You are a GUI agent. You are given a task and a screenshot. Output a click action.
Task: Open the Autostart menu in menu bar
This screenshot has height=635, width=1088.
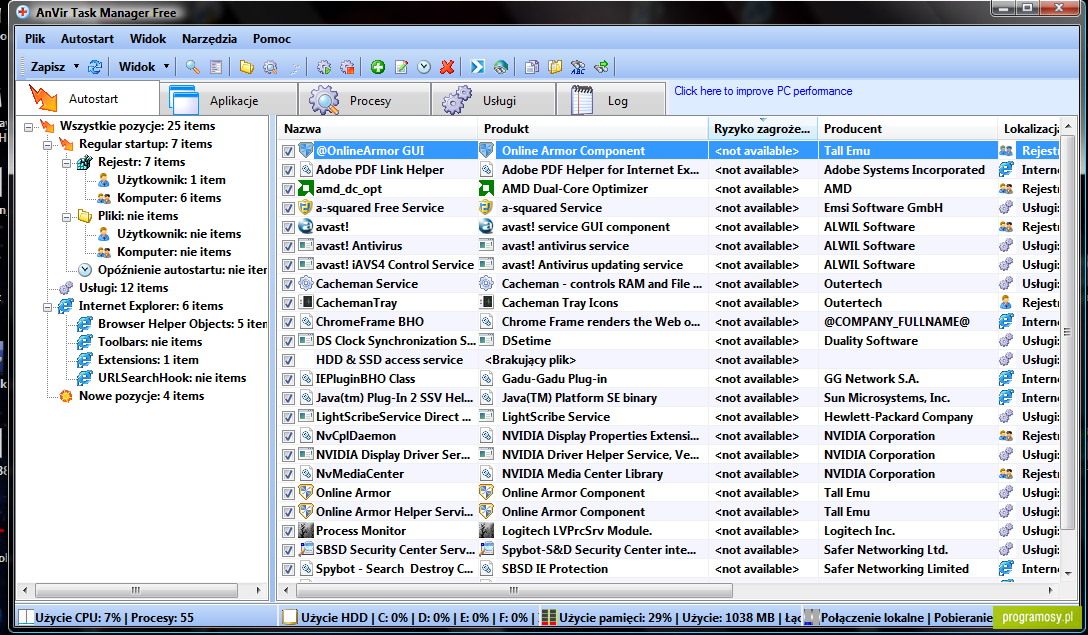(87, 39)
